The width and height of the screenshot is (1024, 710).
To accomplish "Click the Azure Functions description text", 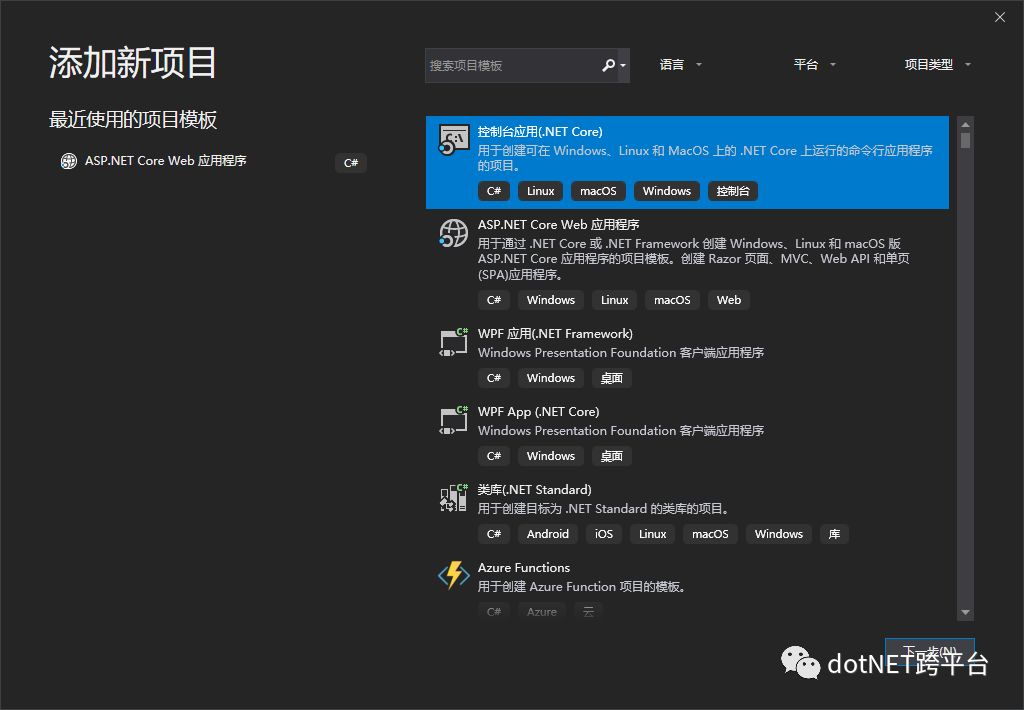I will pos(582,587).
